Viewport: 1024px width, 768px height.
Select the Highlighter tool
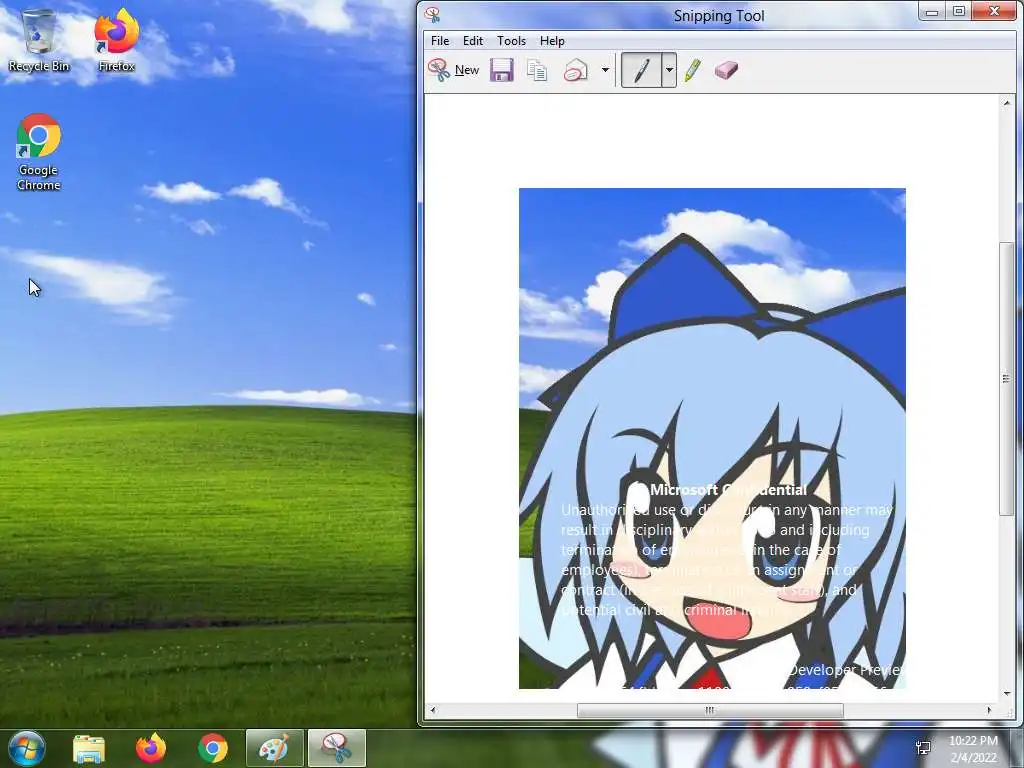[693, 70]
